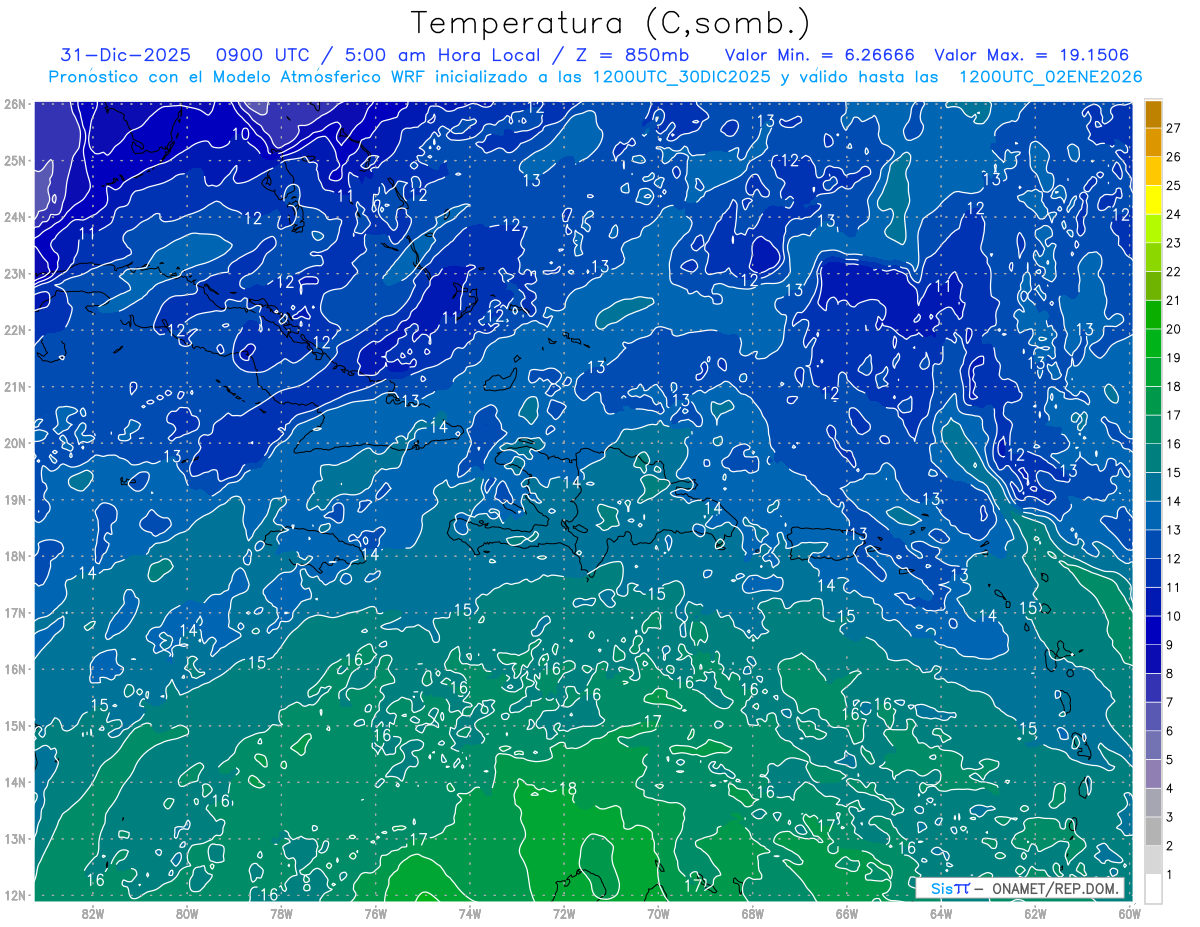Click the '60W' longitude axis label
The height and width of the screenshot is (927, 1200).
click(1129, 912)
